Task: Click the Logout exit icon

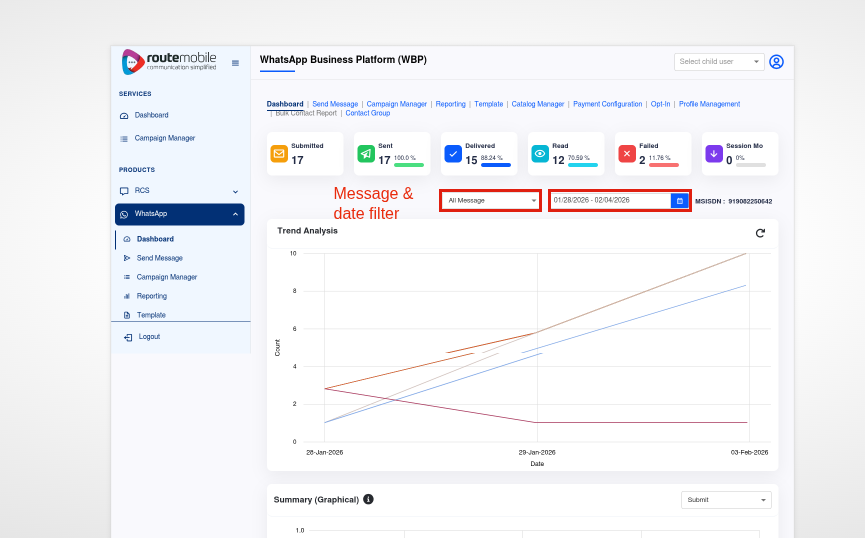Action: pyautogui.click(x=128, y=337)
